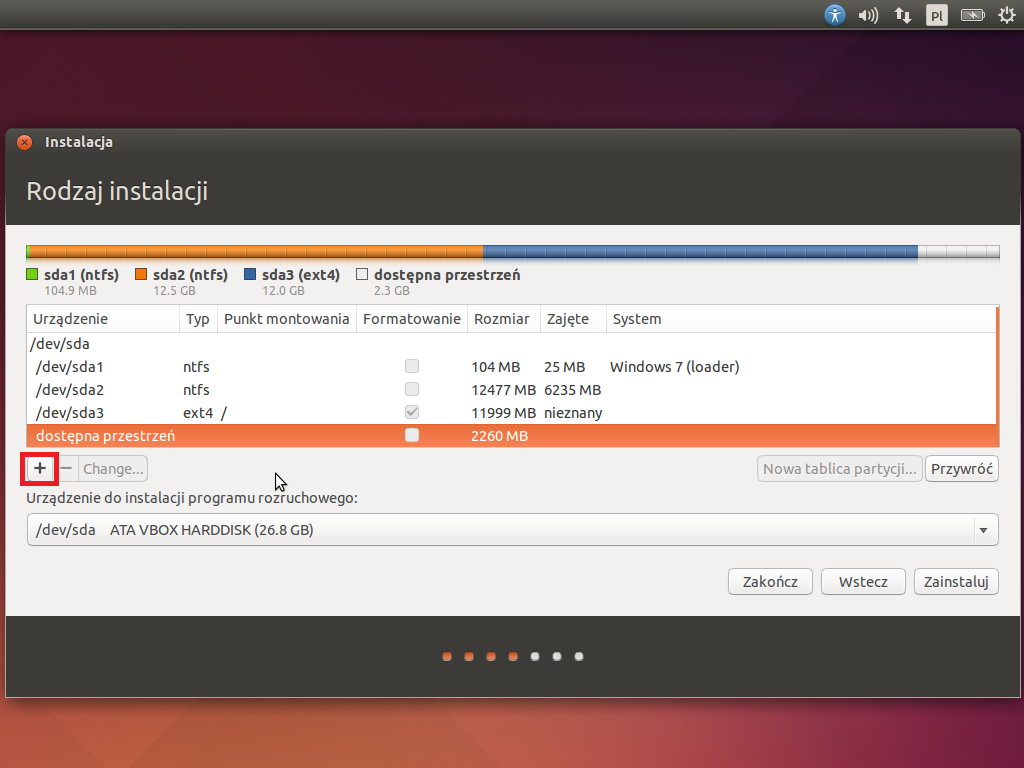
Task: Click the Wstecz button
Action: tap(863, 582)
